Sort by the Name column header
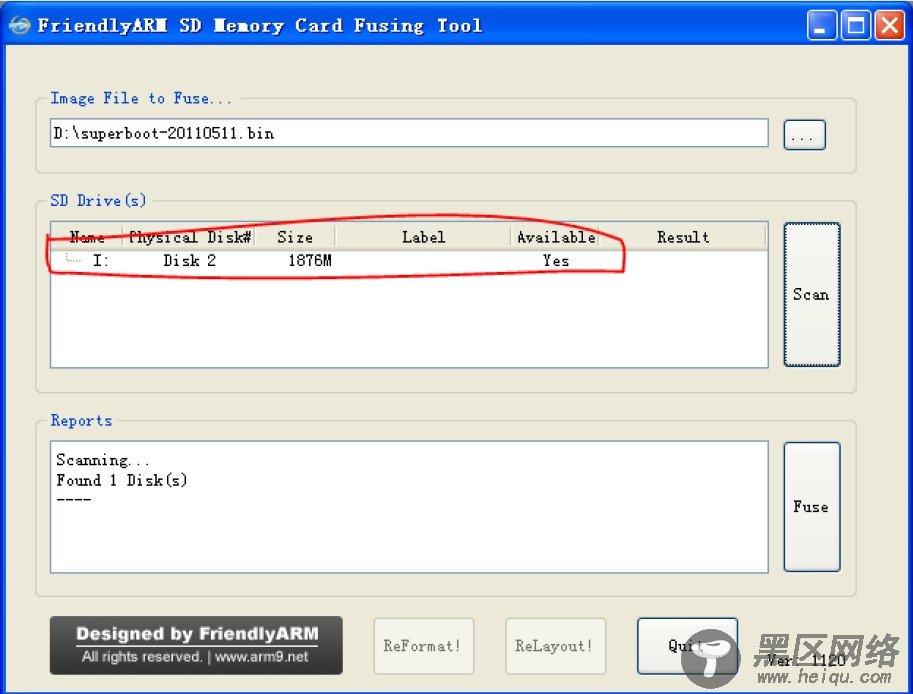Viewport: 913px width, 694px height. point(87,237)
